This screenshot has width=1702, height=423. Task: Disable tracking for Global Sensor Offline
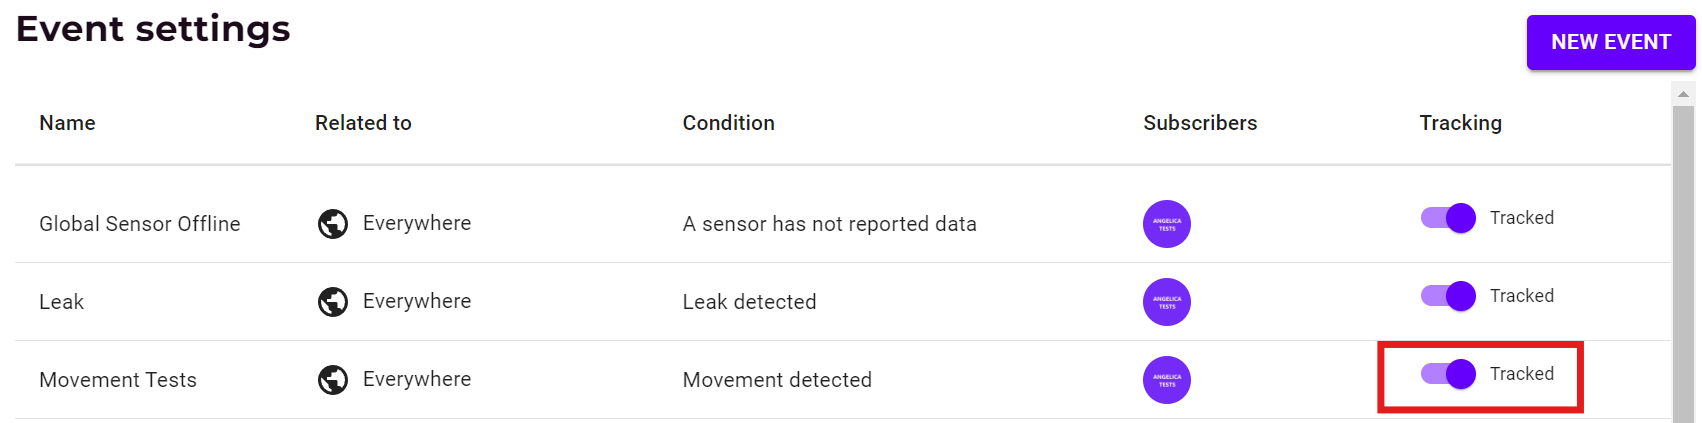1449,218
